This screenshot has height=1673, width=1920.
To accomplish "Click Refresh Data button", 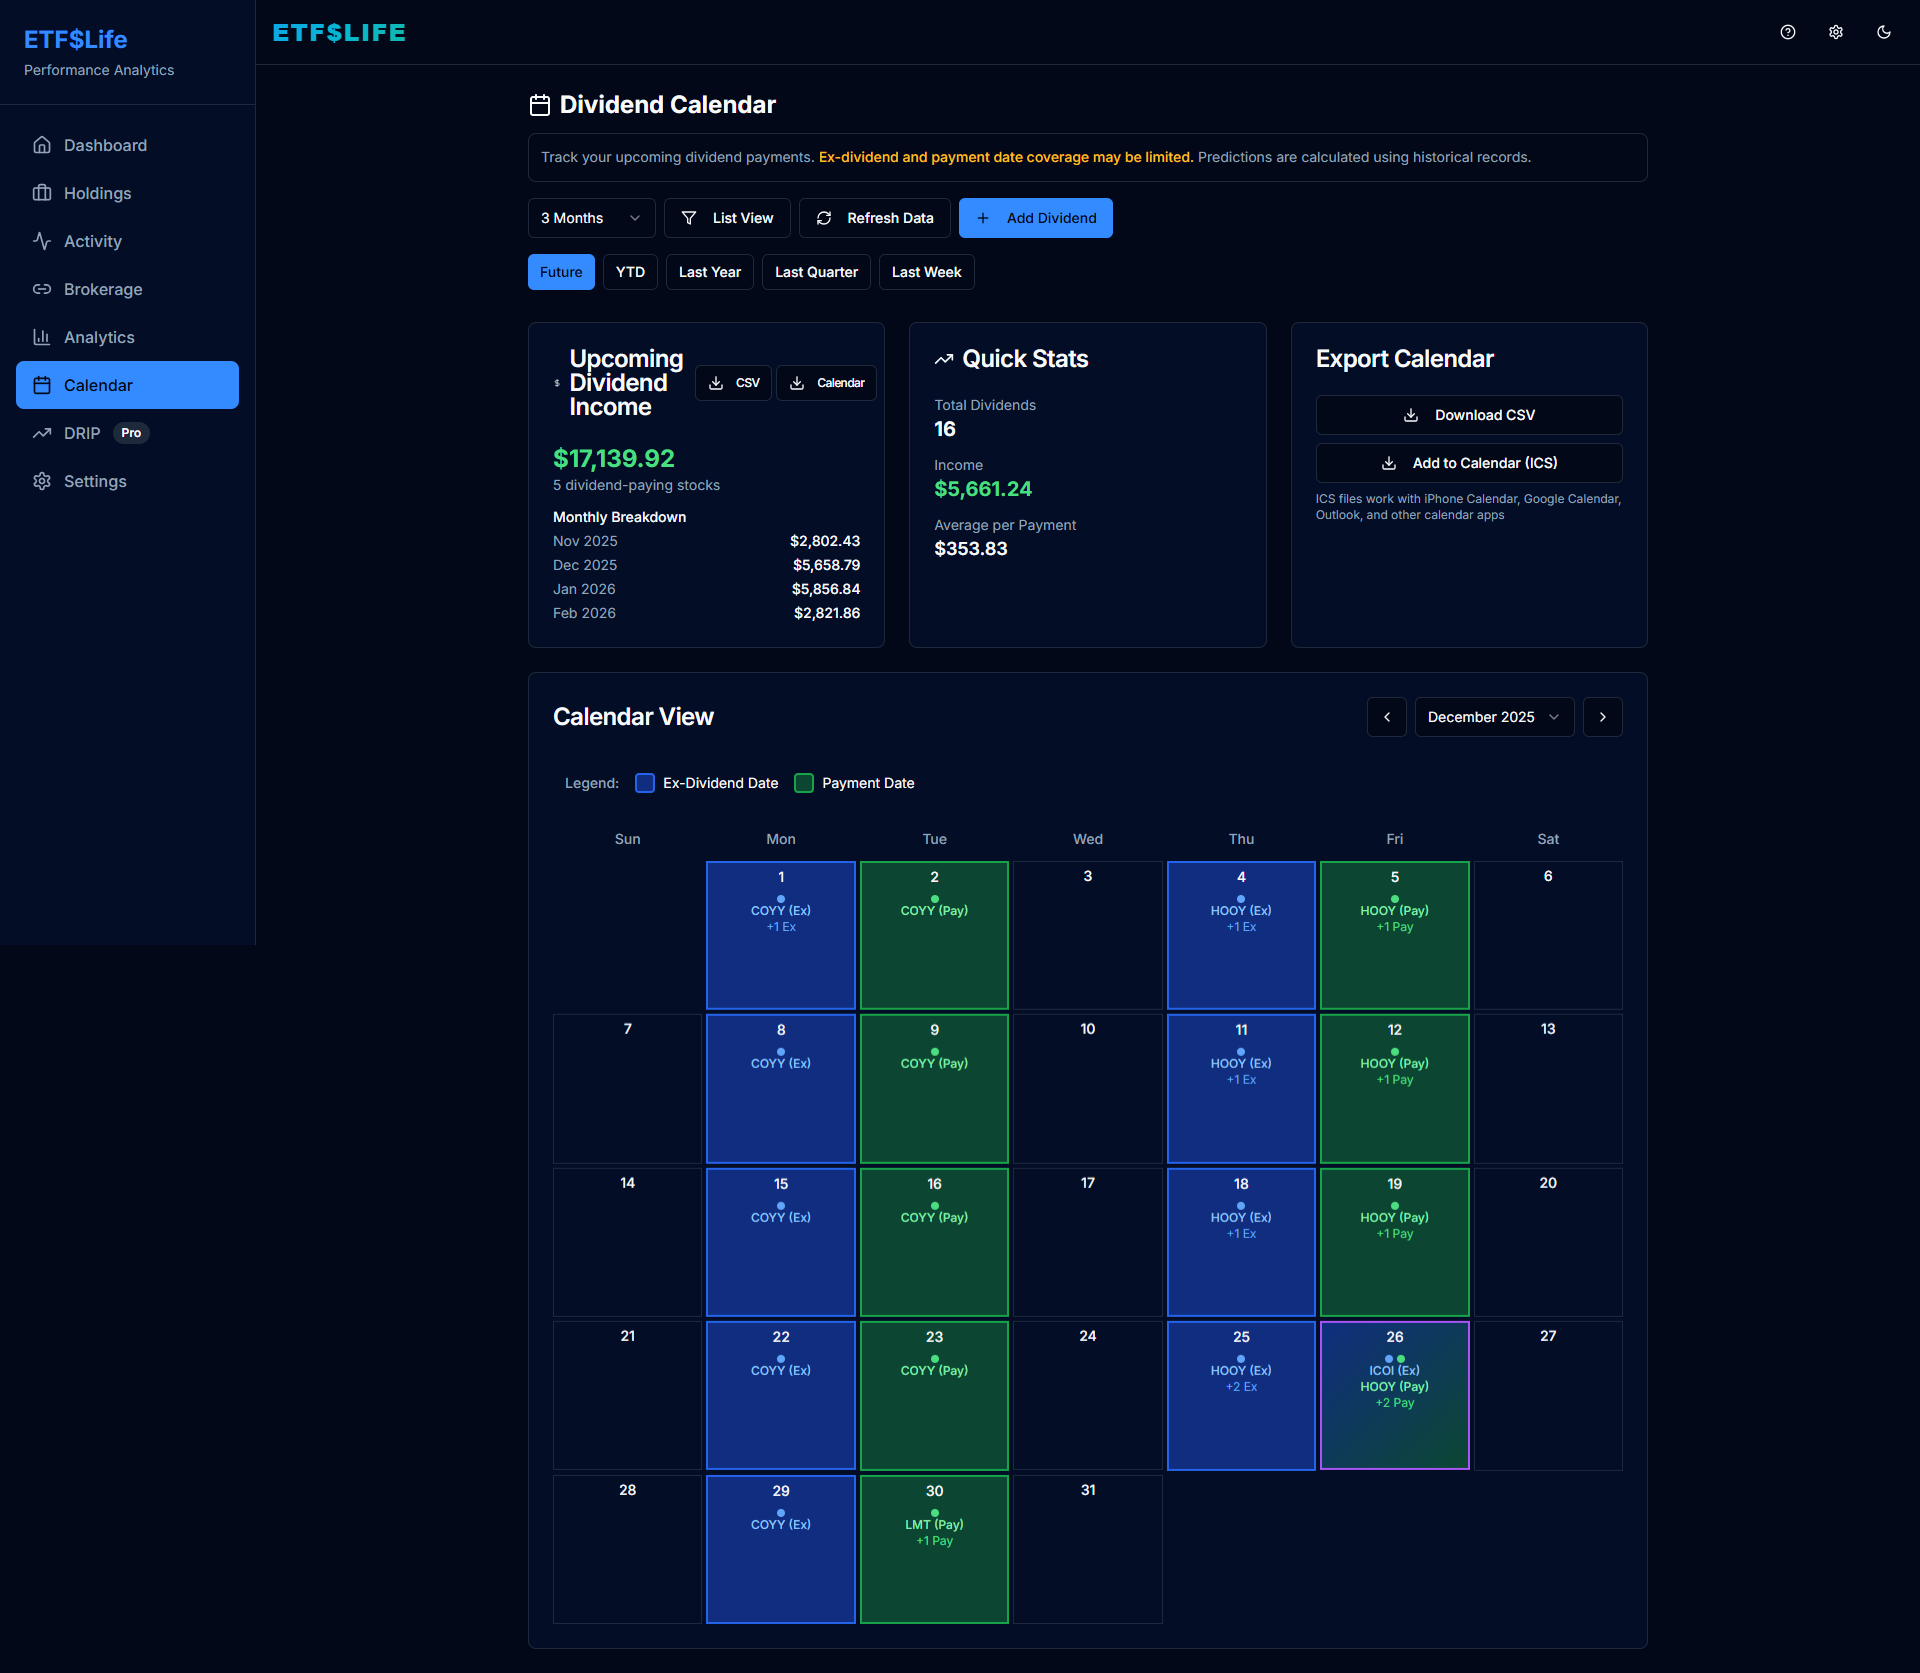I will [x=874, y=218].
